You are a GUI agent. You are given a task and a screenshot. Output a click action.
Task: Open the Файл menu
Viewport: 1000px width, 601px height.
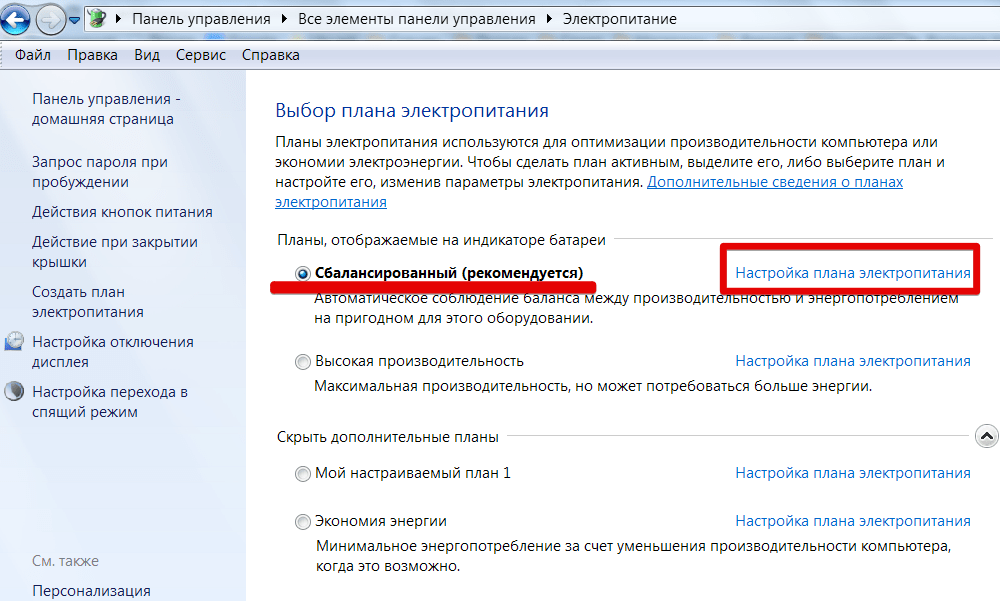click(33, 55)
